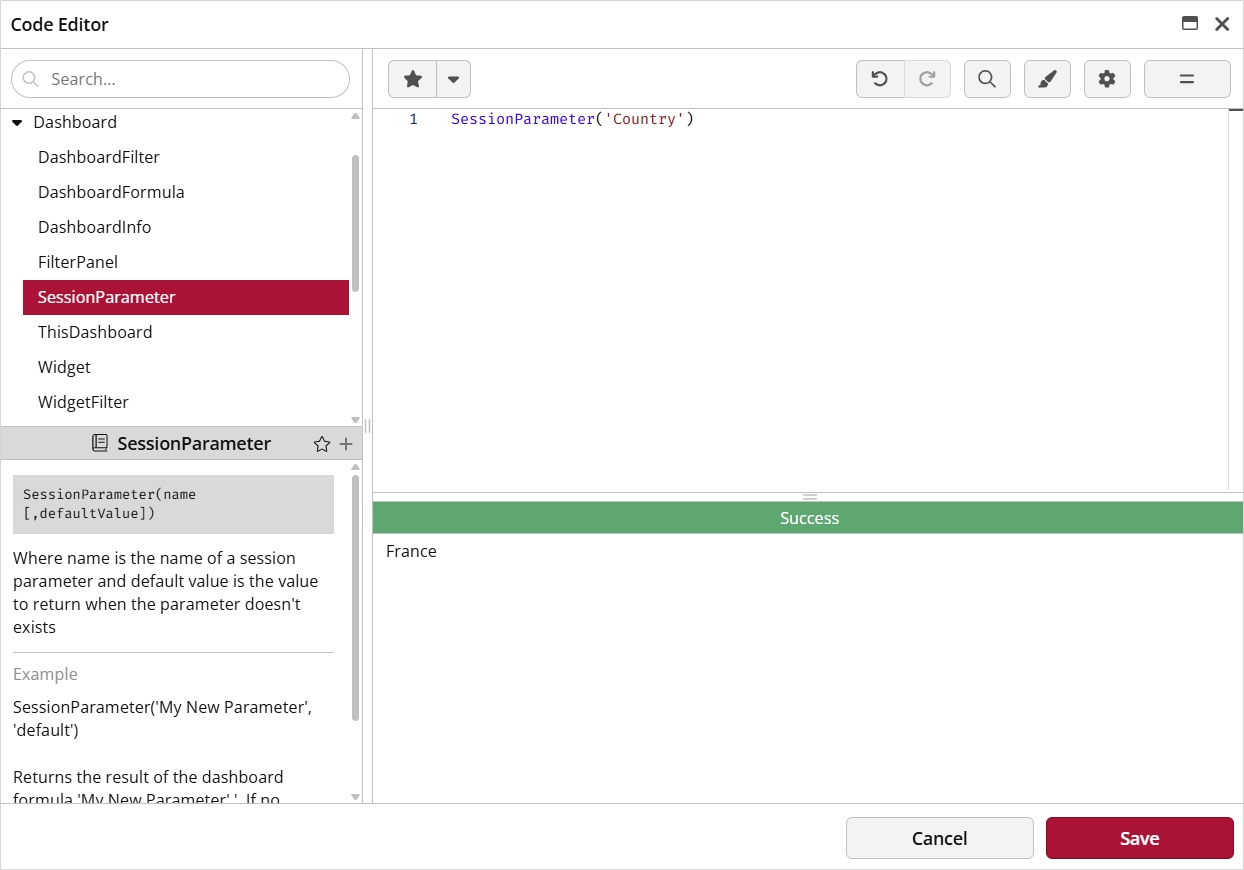Click the redo icon
The image size is (1244, 870).
(x=927, y=79)
